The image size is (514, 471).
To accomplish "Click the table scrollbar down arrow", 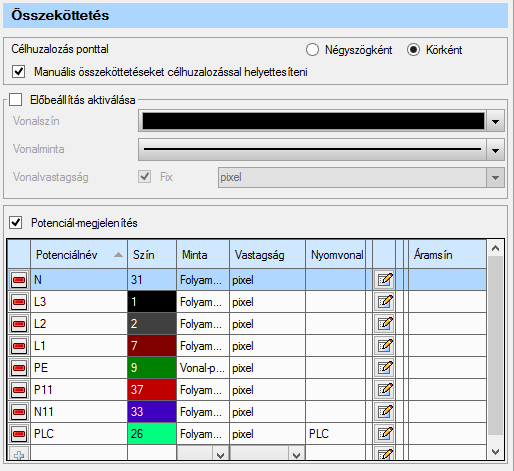I will (x=495, y=452).
